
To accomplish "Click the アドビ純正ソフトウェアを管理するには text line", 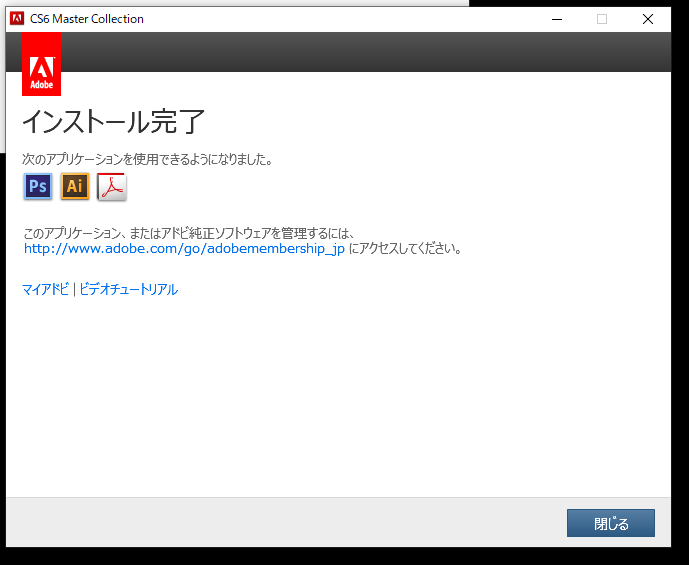I will click(189, 233).
